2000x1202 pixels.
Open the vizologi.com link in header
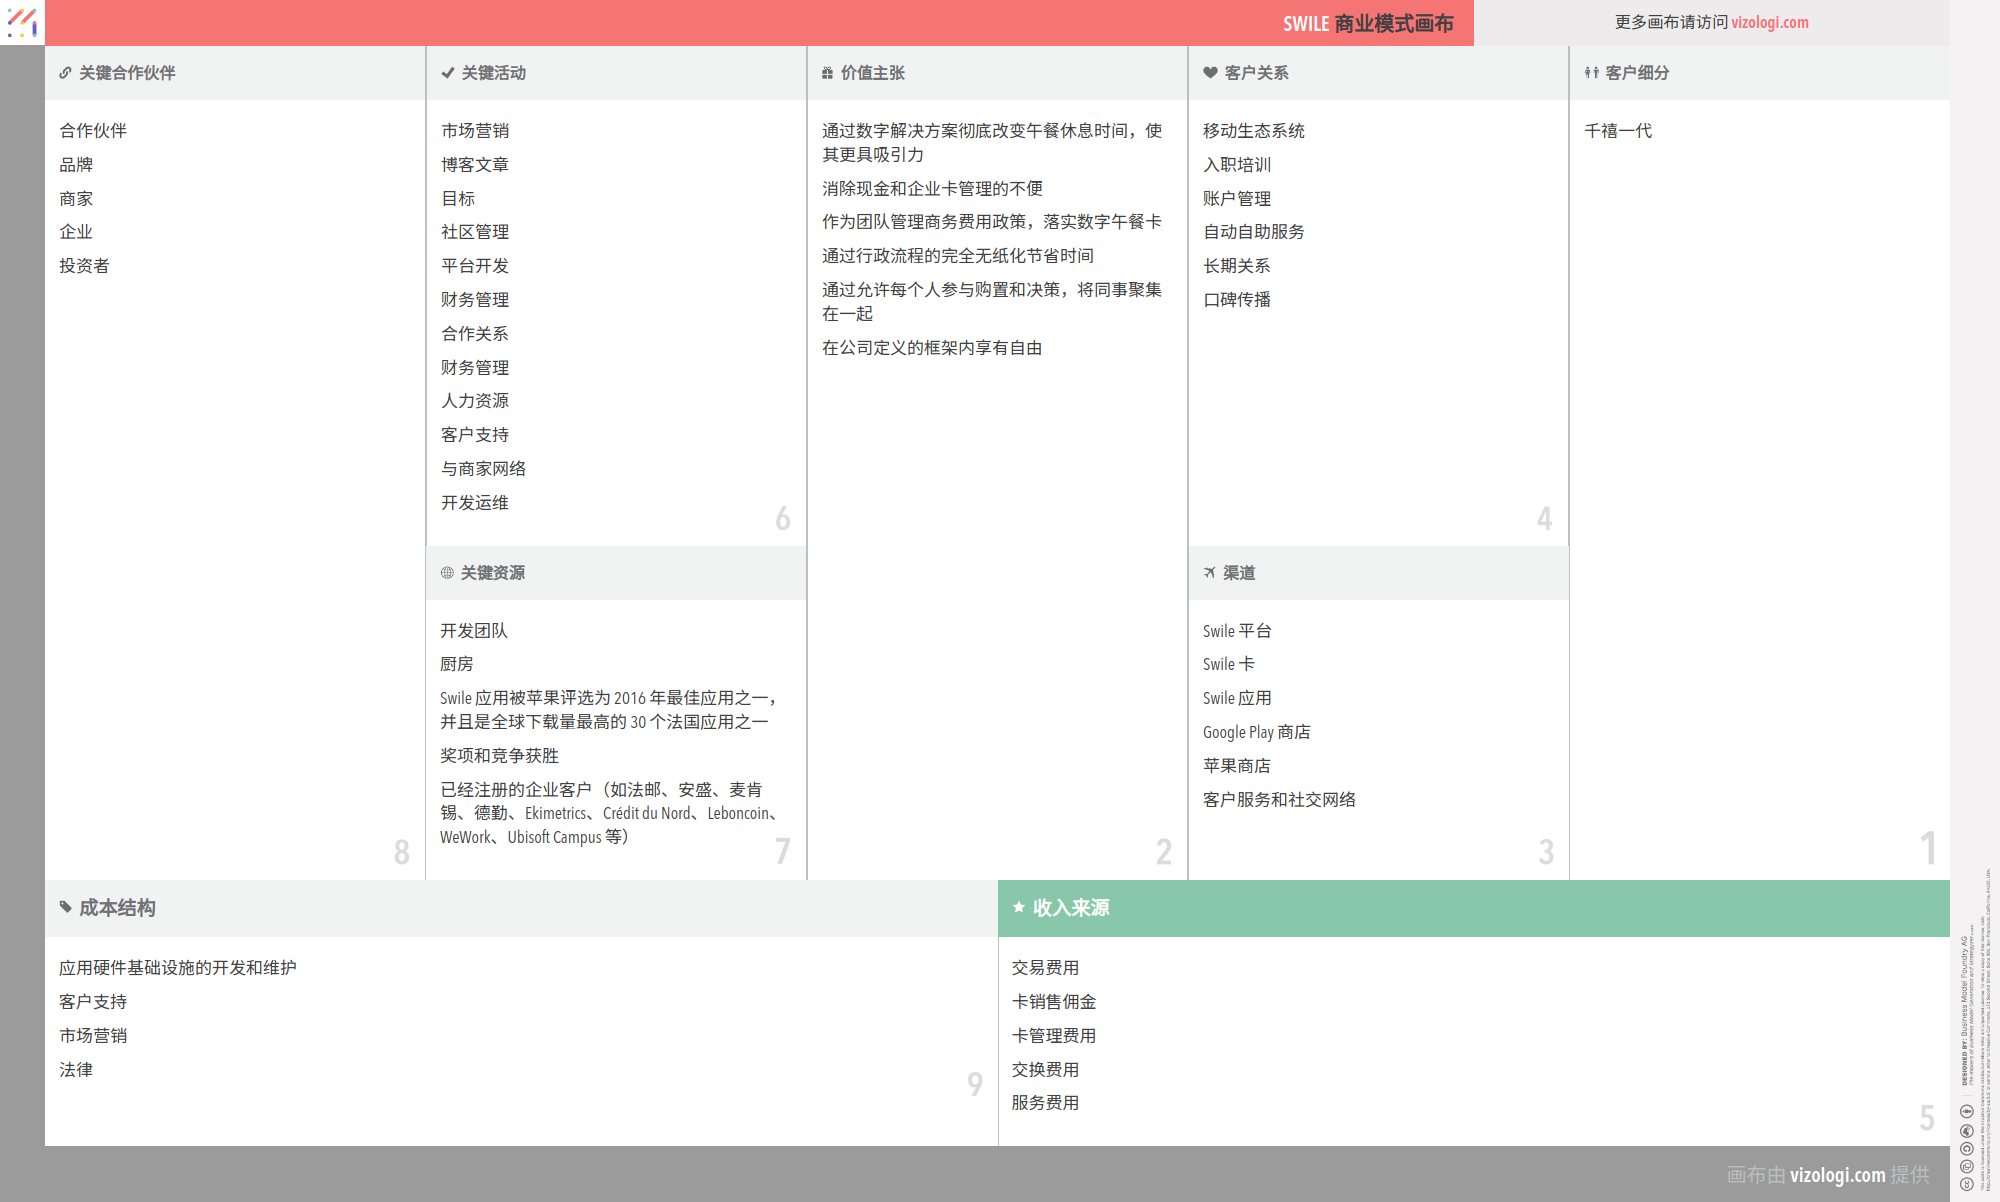1769,22
